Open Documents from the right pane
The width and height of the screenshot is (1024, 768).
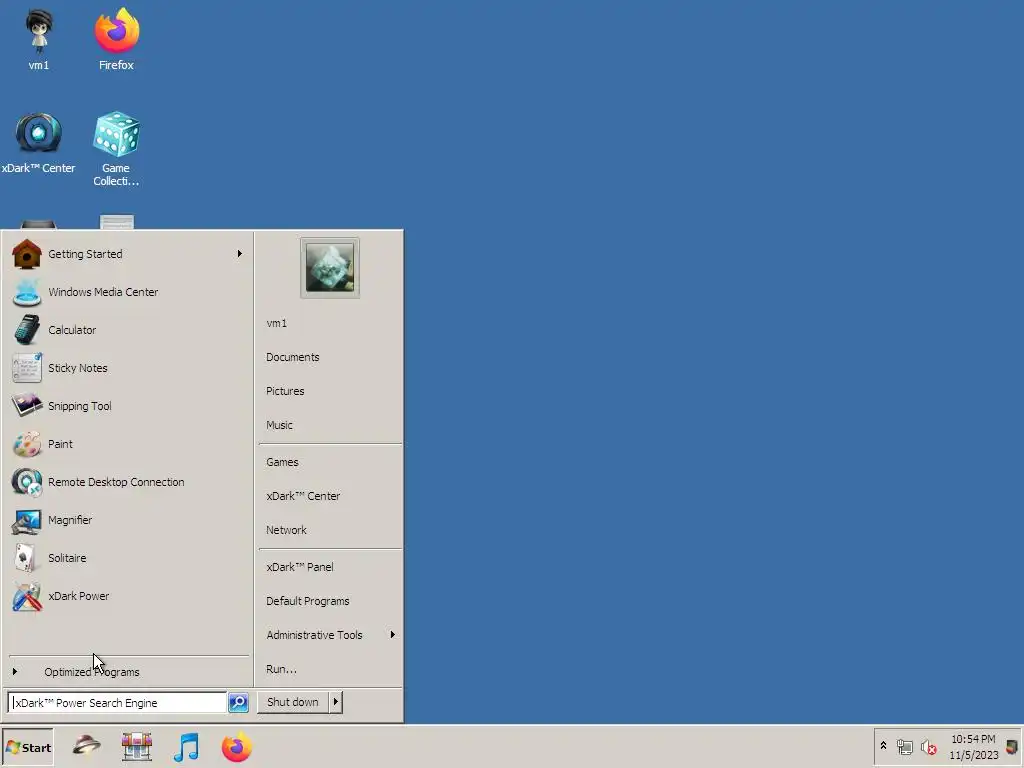pos(330,357)
